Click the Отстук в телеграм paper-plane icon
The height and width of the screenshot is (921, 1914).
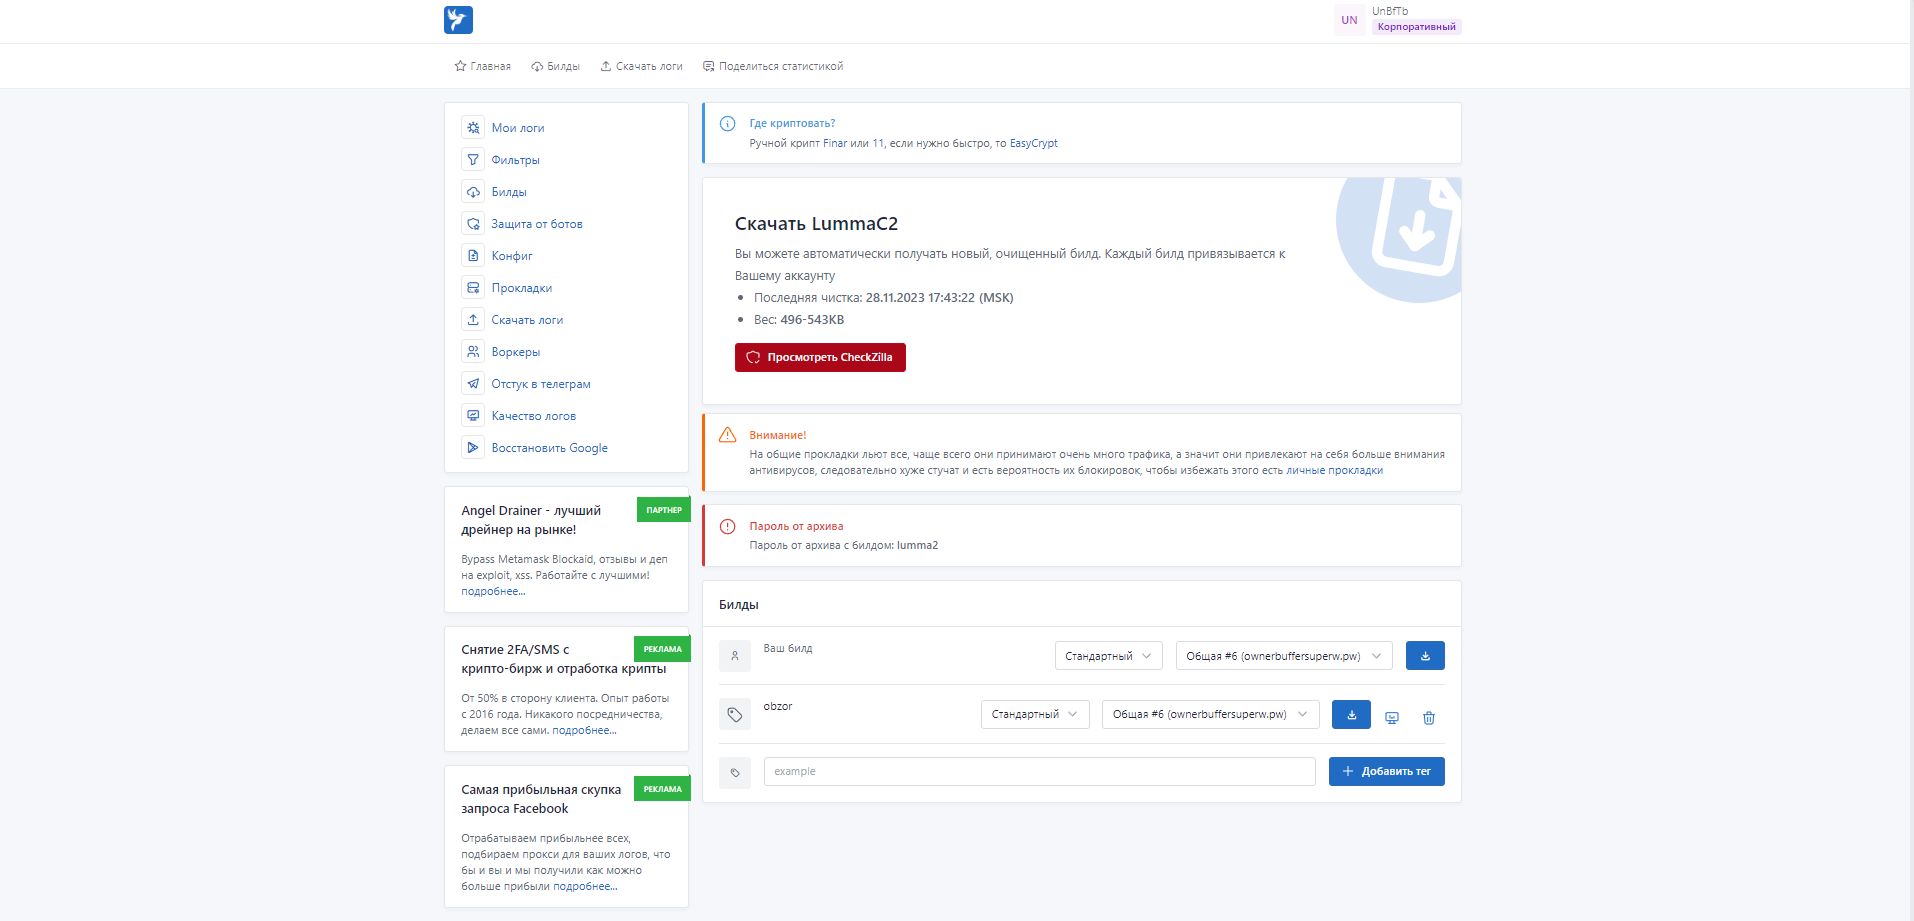pyautogui.click(x=473, y=384)
